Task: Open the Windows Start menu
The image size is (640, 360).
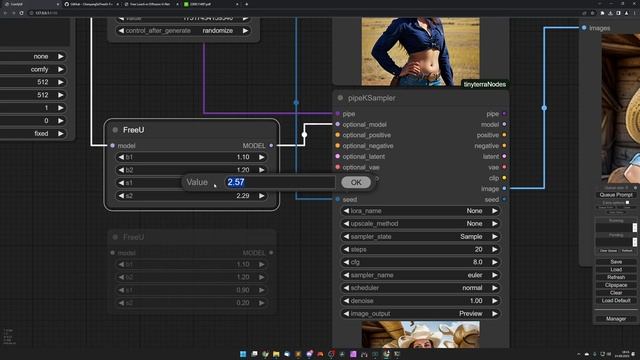Action: (243, 354)
